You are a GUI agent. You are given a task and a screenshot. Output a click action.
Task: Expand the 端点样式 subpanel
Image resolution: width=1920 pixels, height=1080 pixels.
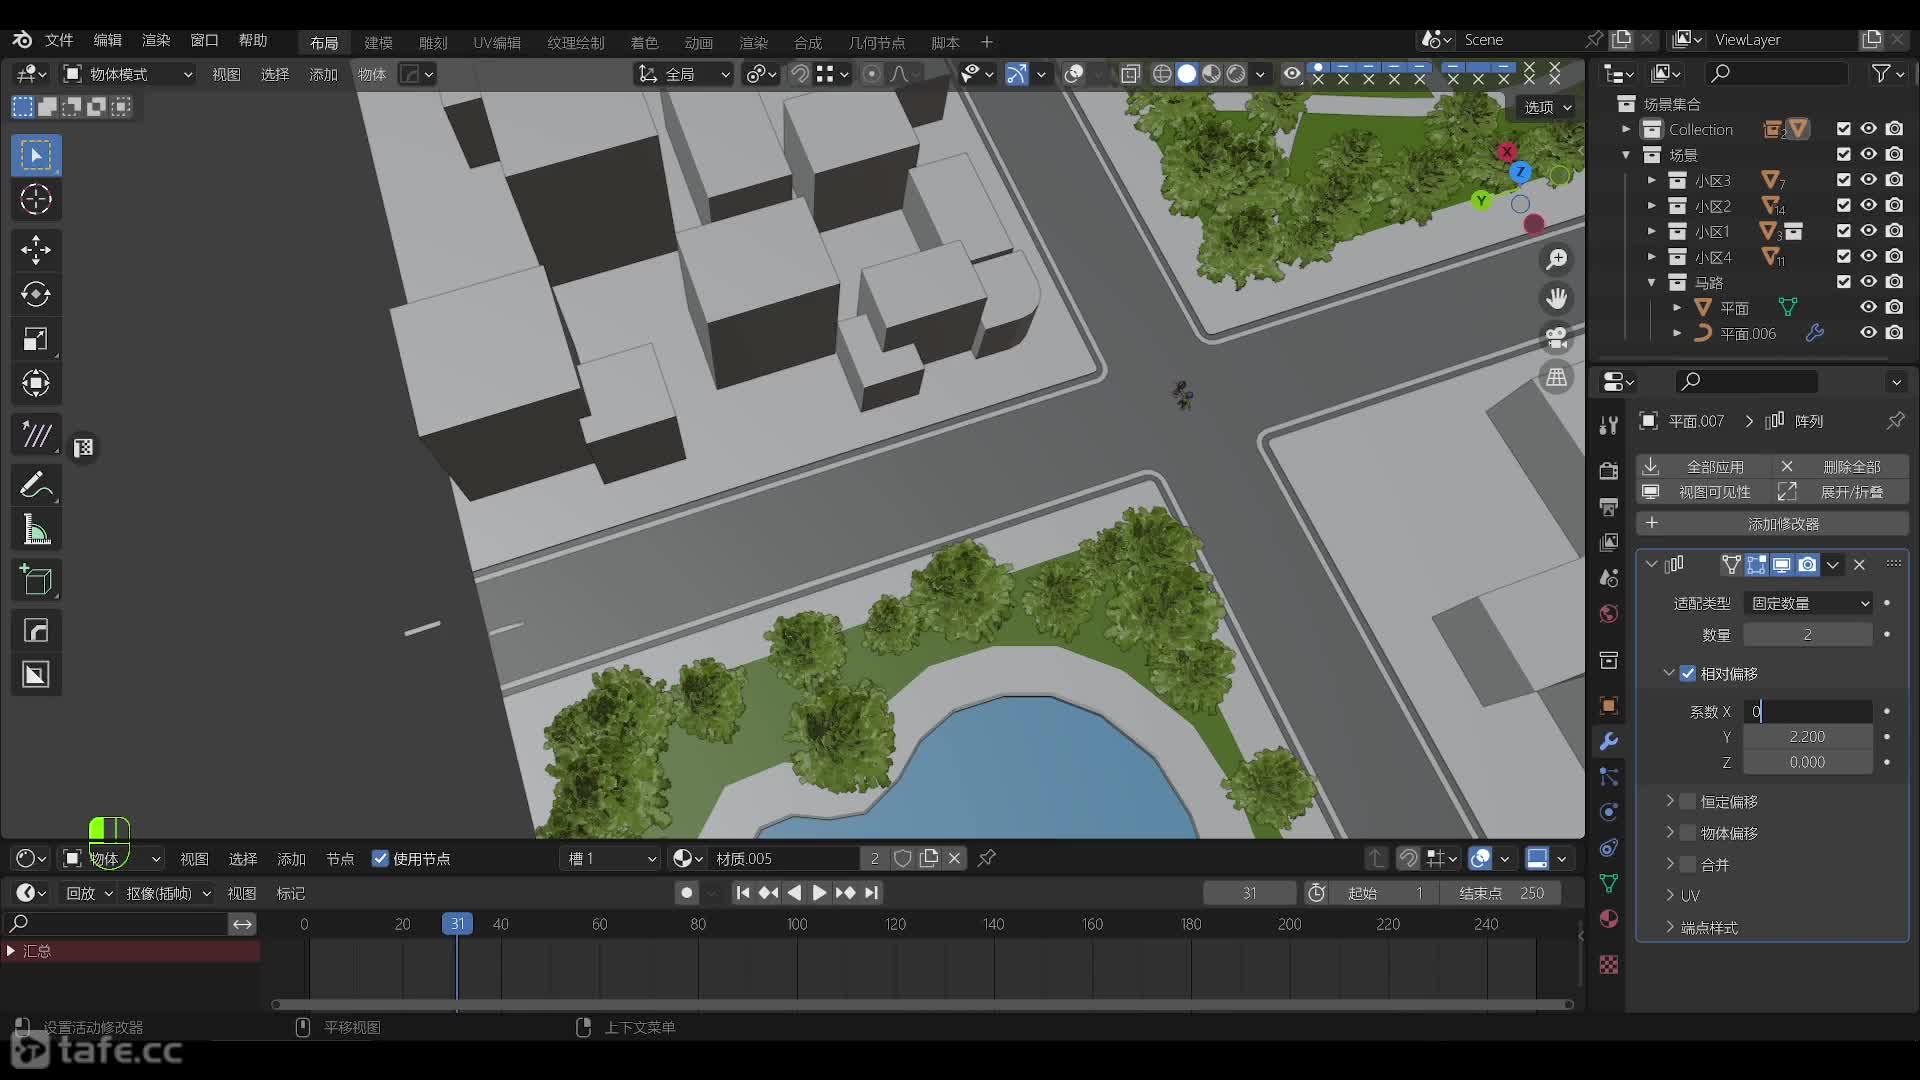click(x=1670, y=927)
